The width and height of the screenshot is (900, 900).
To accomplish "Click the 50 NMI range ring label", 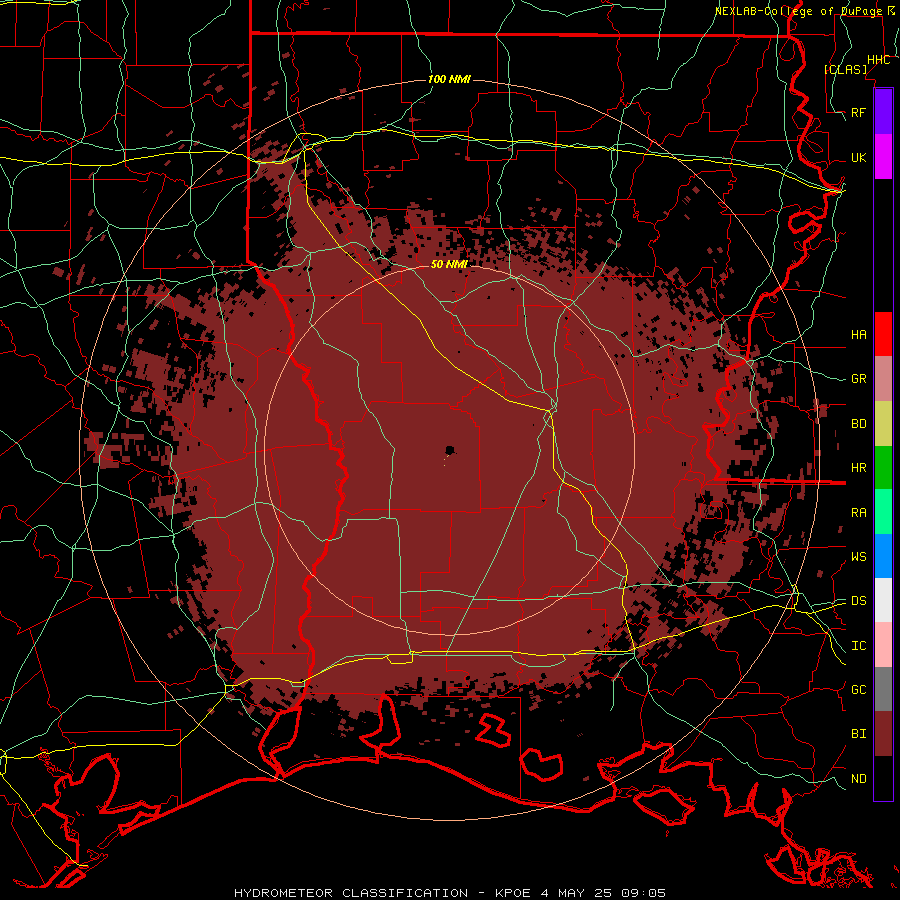I will tap(449, 264).
